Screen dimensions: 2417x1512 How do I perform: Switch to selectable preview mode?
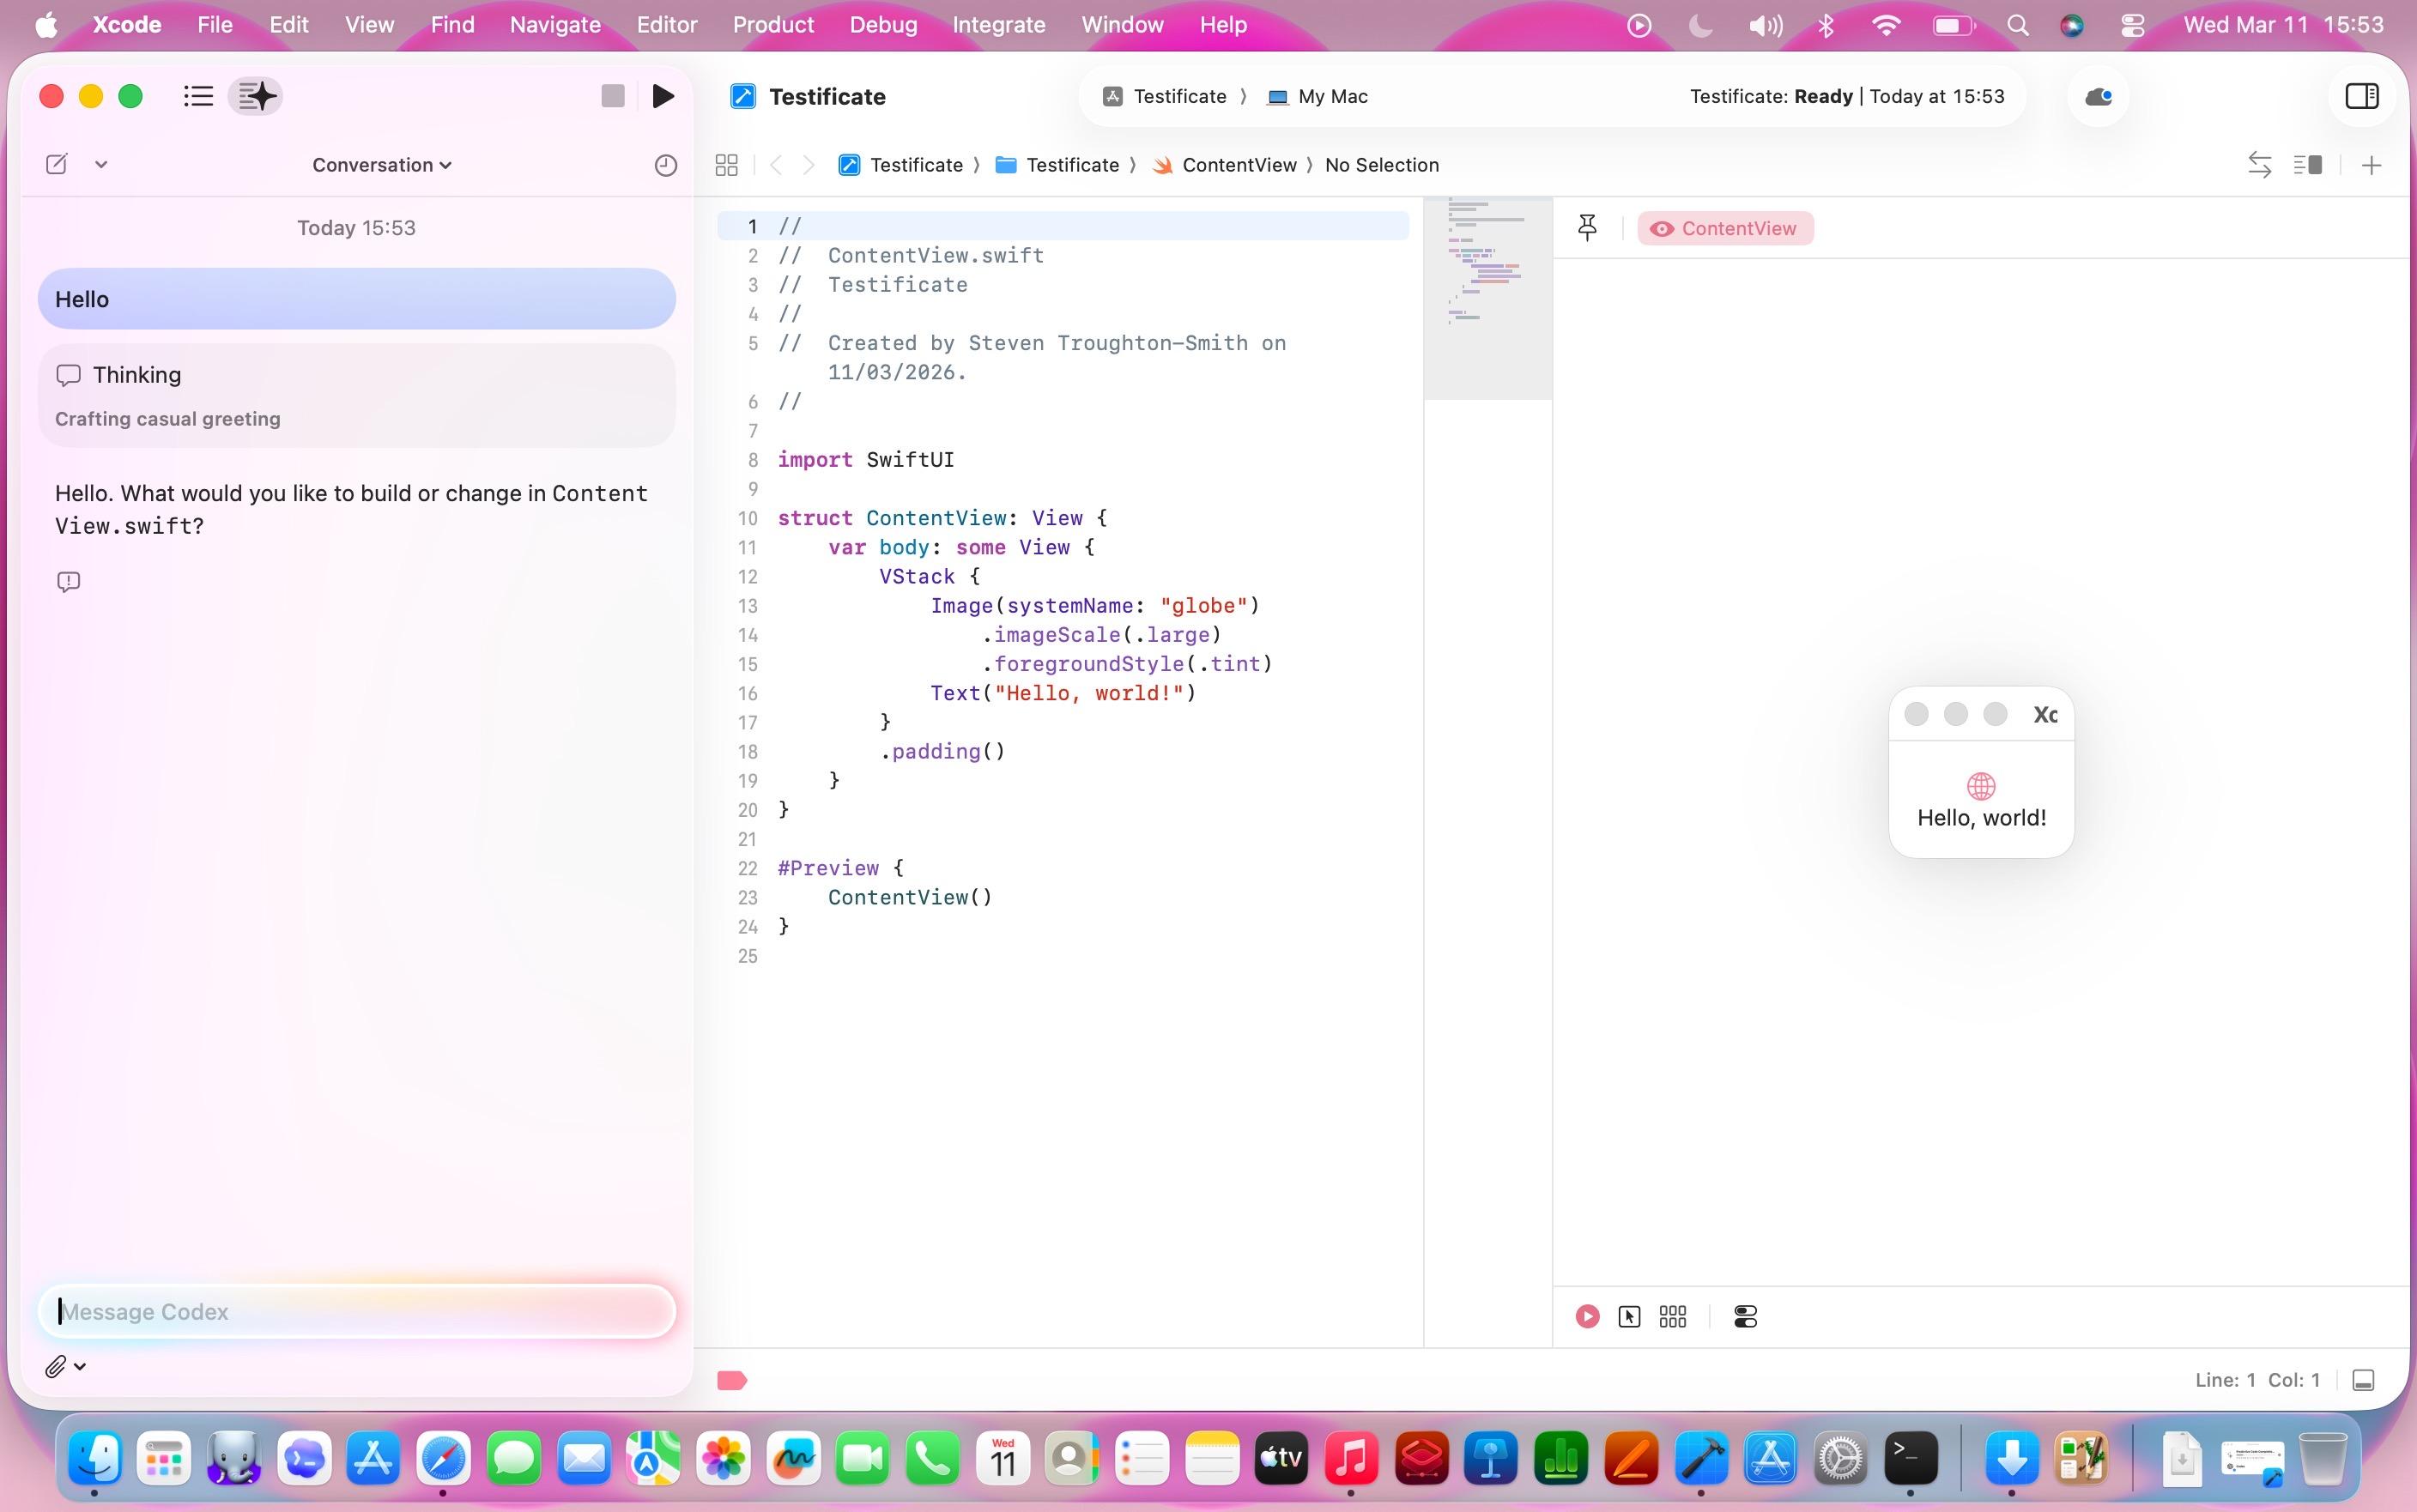pos(1629,1316)
